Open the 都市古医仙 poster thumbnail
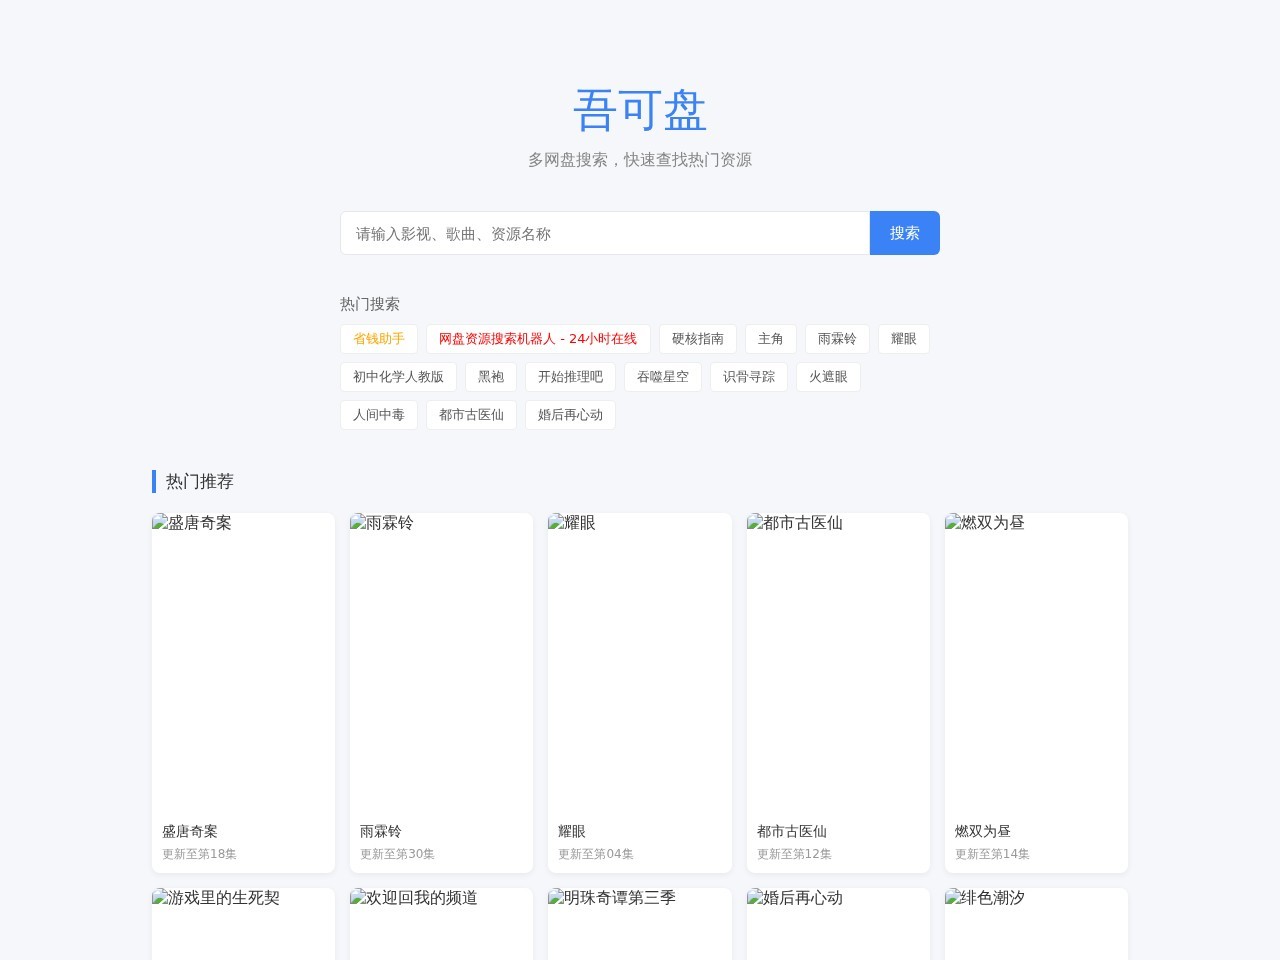 (838, 663)
